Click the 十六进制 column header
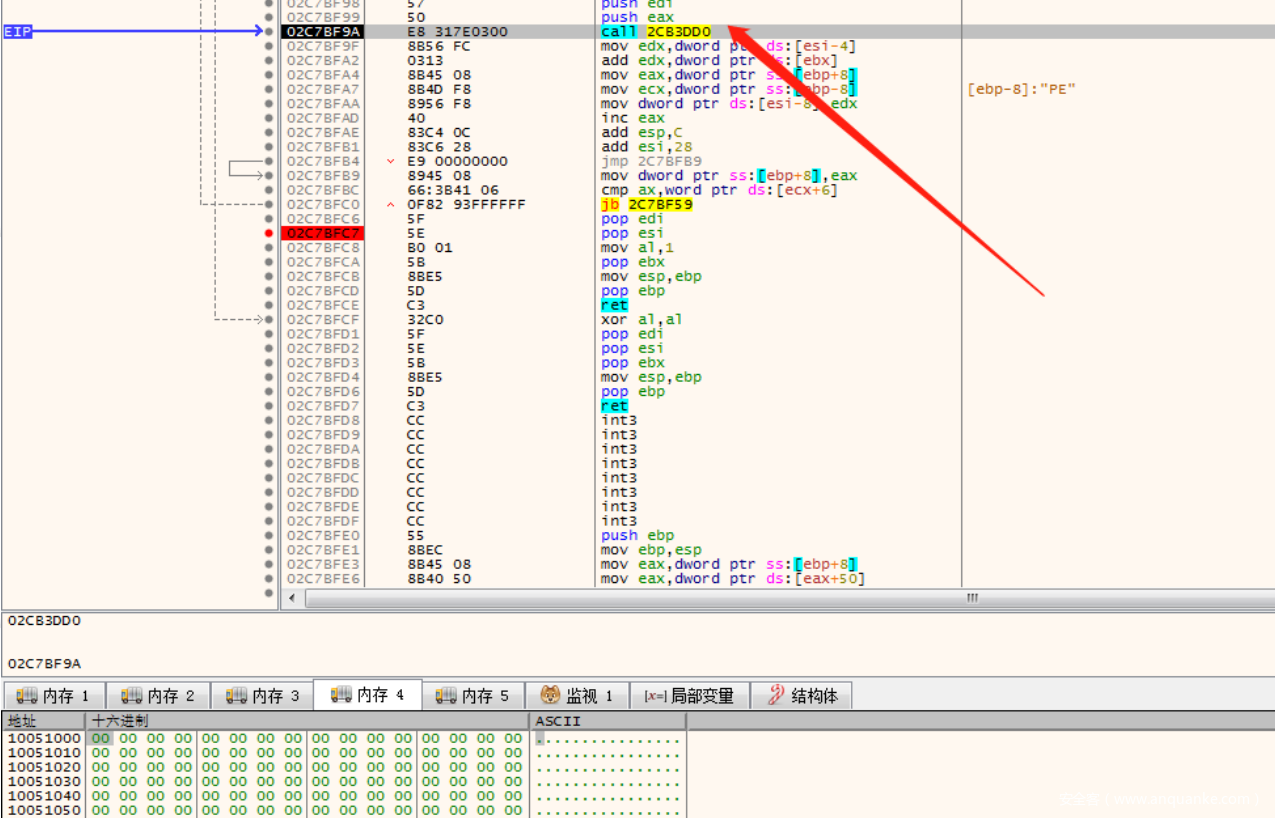The width and height of the screenshot is (1275, 818). click(120, 721)
